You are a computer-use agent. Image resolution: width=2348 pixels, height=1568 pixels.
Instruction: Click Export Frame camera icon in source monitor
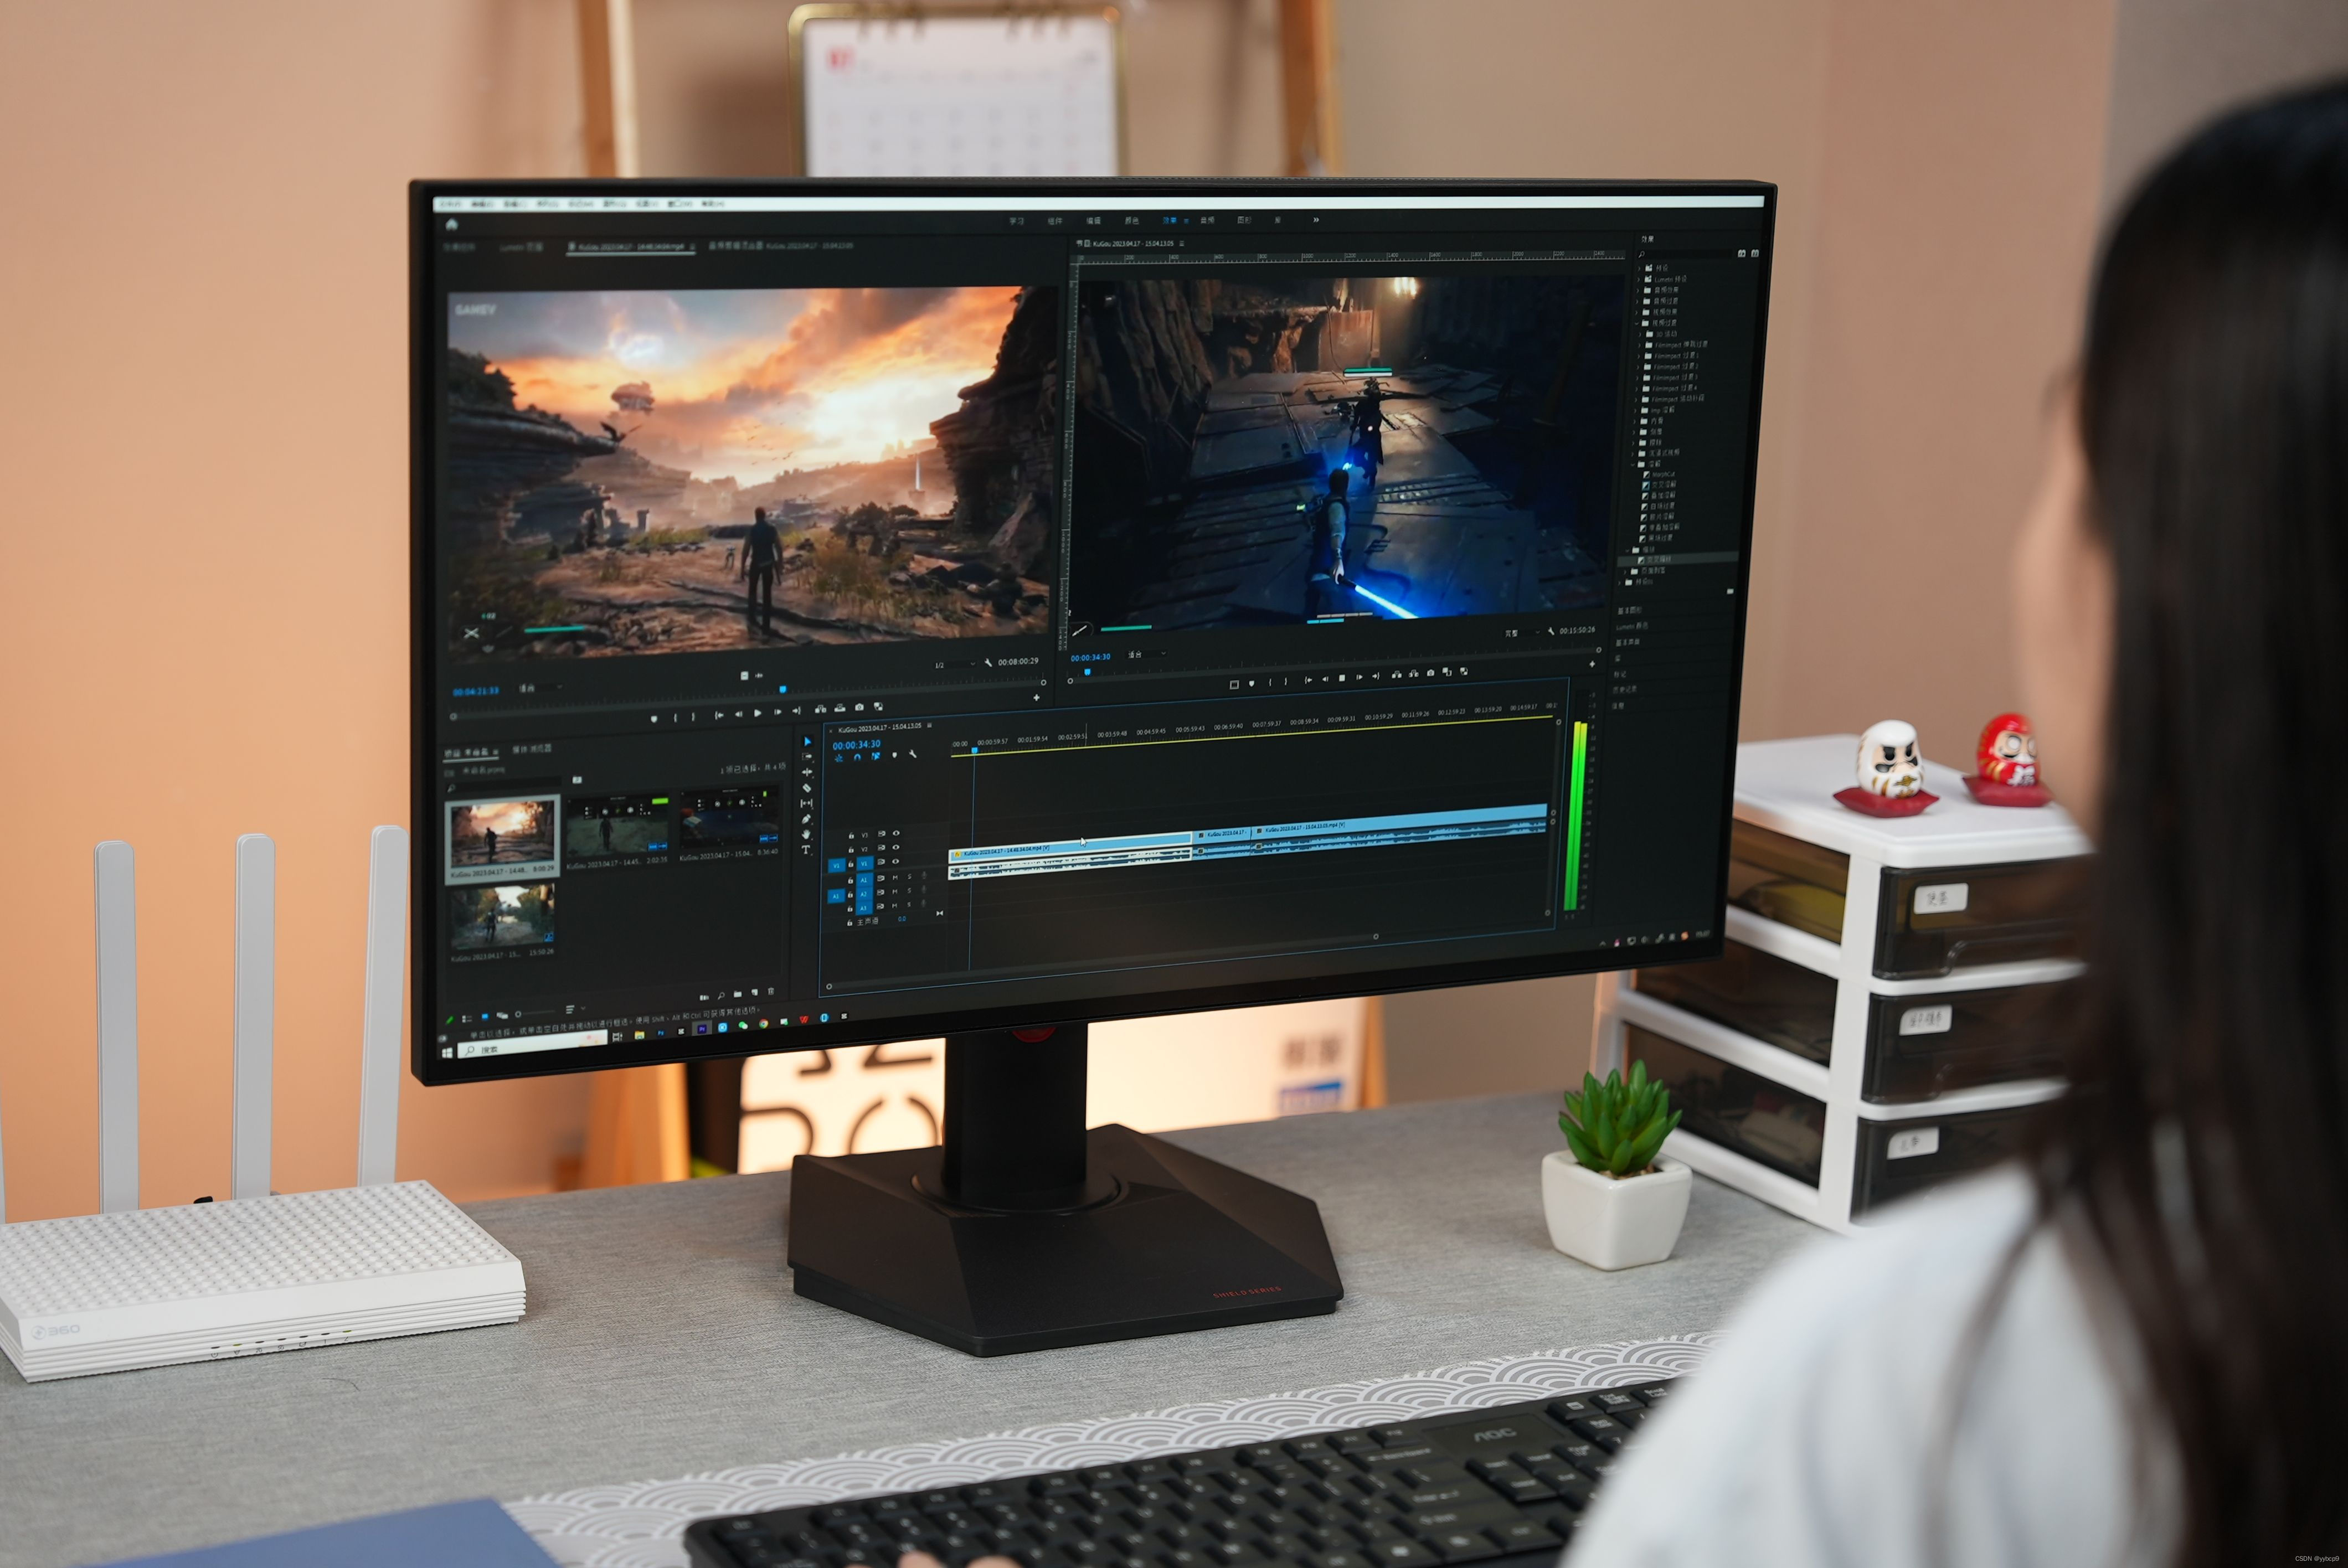[x=859, y=707]
